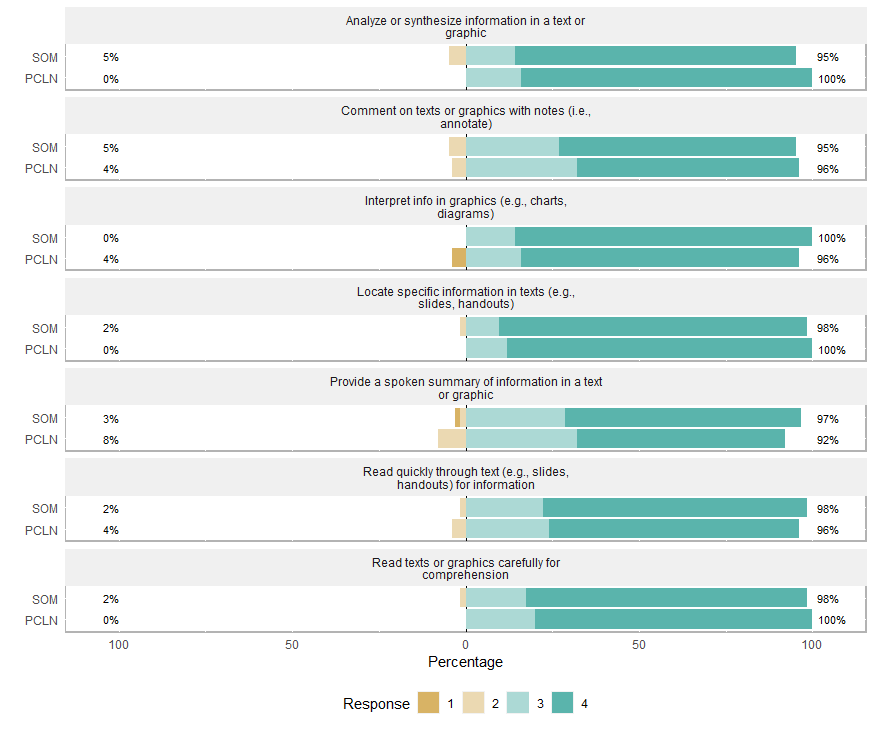The width and height of the screenshot is (874, 729).
Task: Click the Response 3 legend color swatch
Action: 518,703
